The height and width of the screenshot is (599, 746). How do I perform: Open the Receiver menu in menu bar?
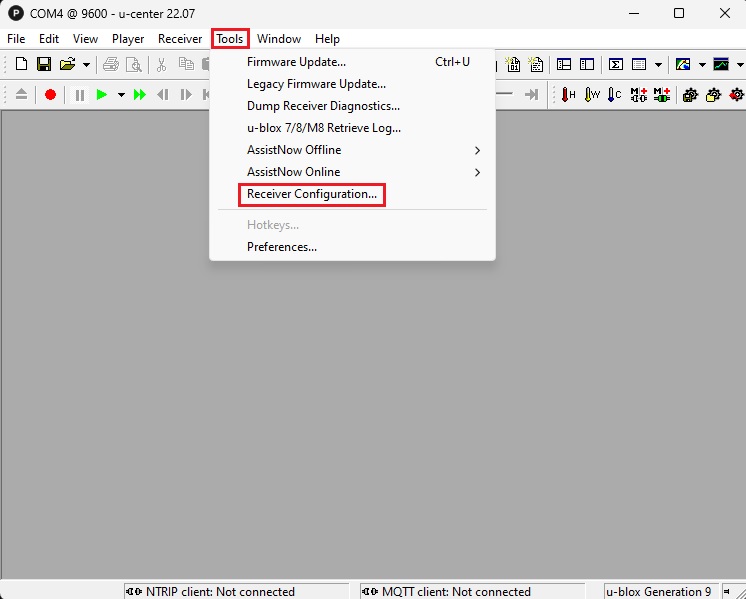(x=180, y=39)
